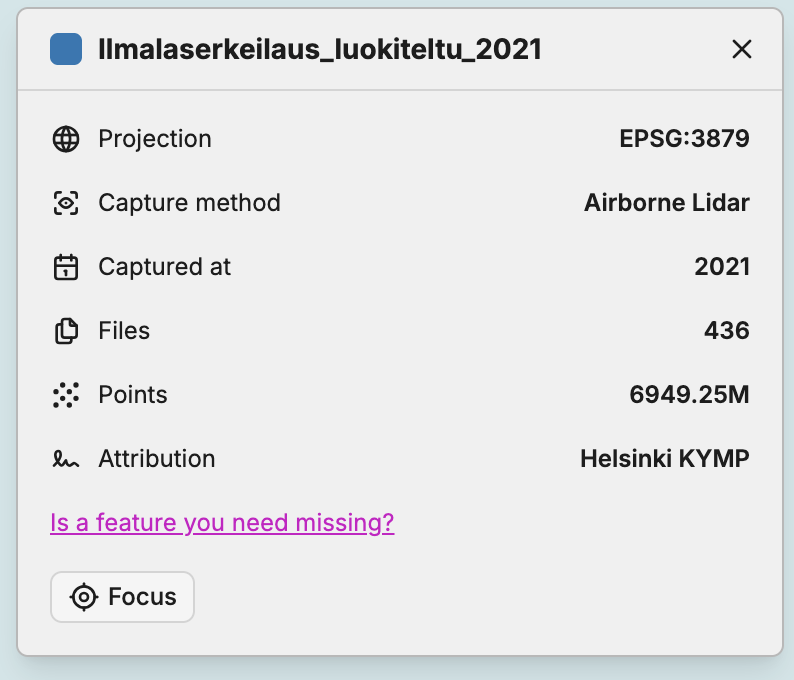Click the 2021 capture year value
The image size is (794, 680).
coord(721,267)
